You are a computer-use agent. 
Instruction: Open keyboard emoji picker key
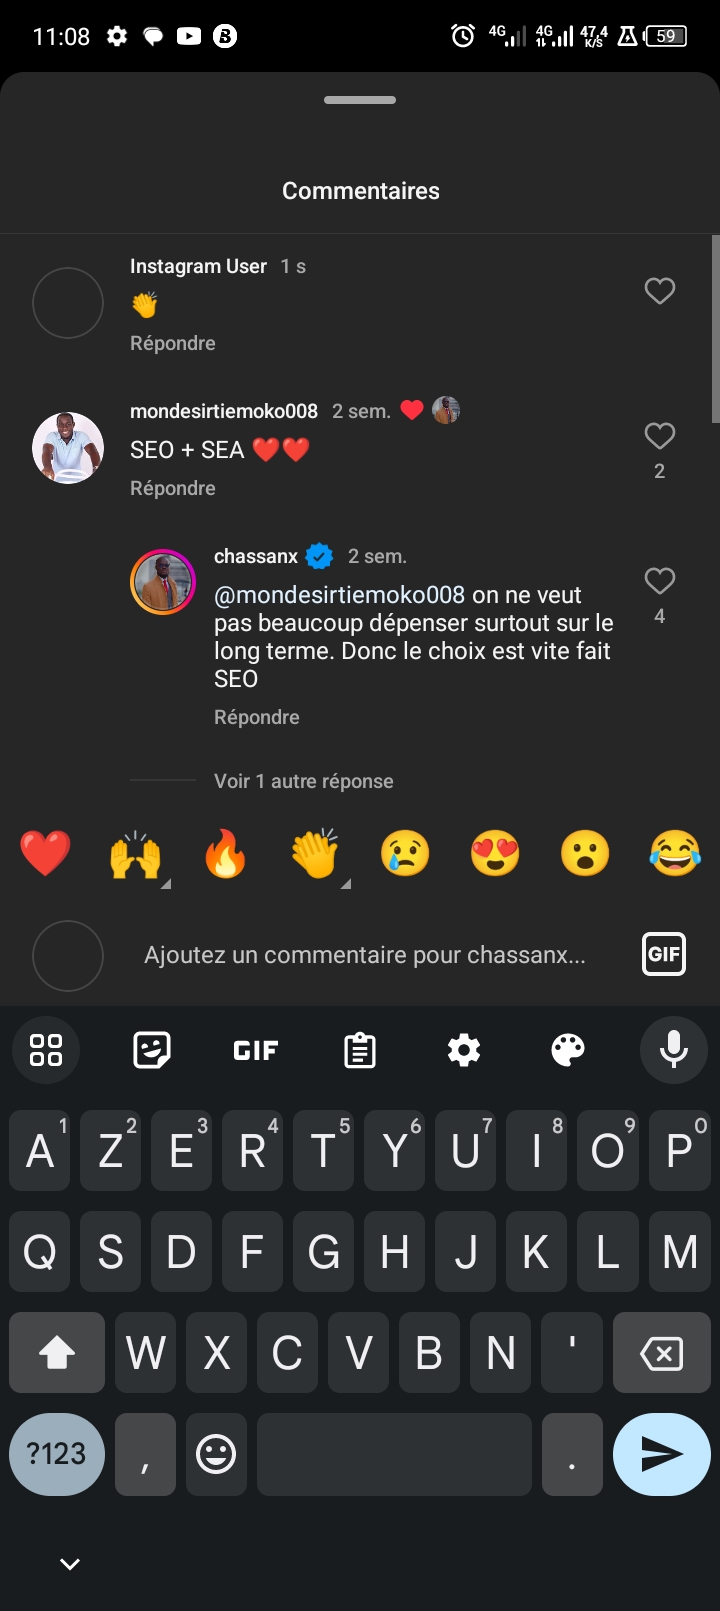tap(216, 1454)
